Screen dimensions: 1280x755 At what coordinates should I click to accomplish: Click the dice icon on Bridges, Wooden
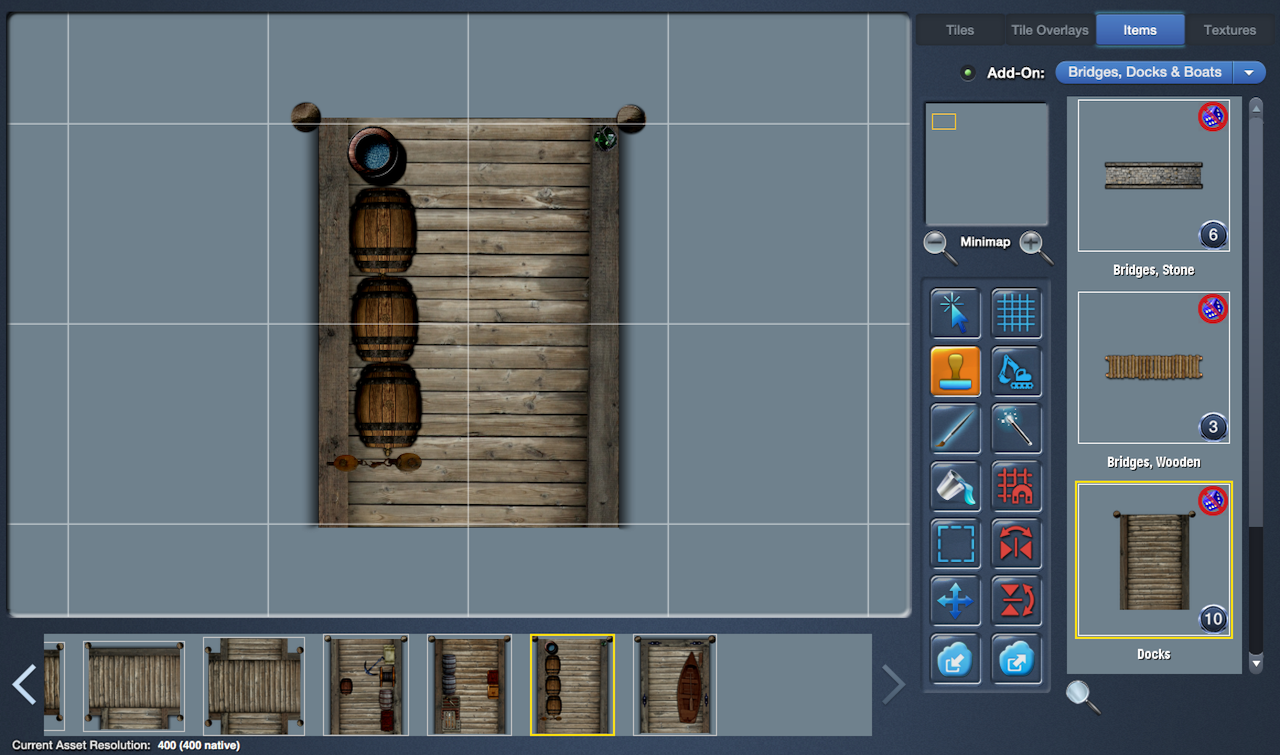(1212, 309)
